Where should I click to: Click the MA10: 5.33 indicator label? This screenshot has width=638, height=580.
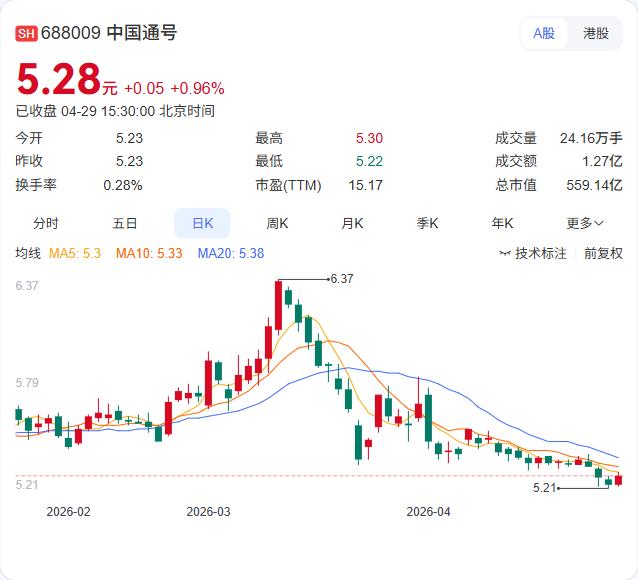click(x=149, y=253)
